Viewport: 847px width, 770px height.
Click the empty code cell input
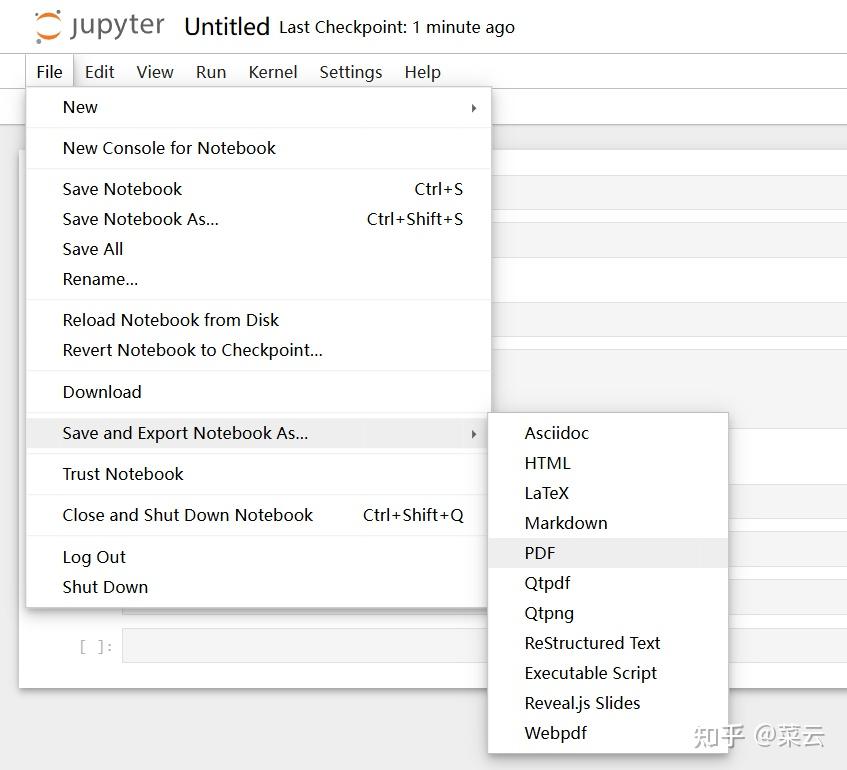(x=300, y=645)
